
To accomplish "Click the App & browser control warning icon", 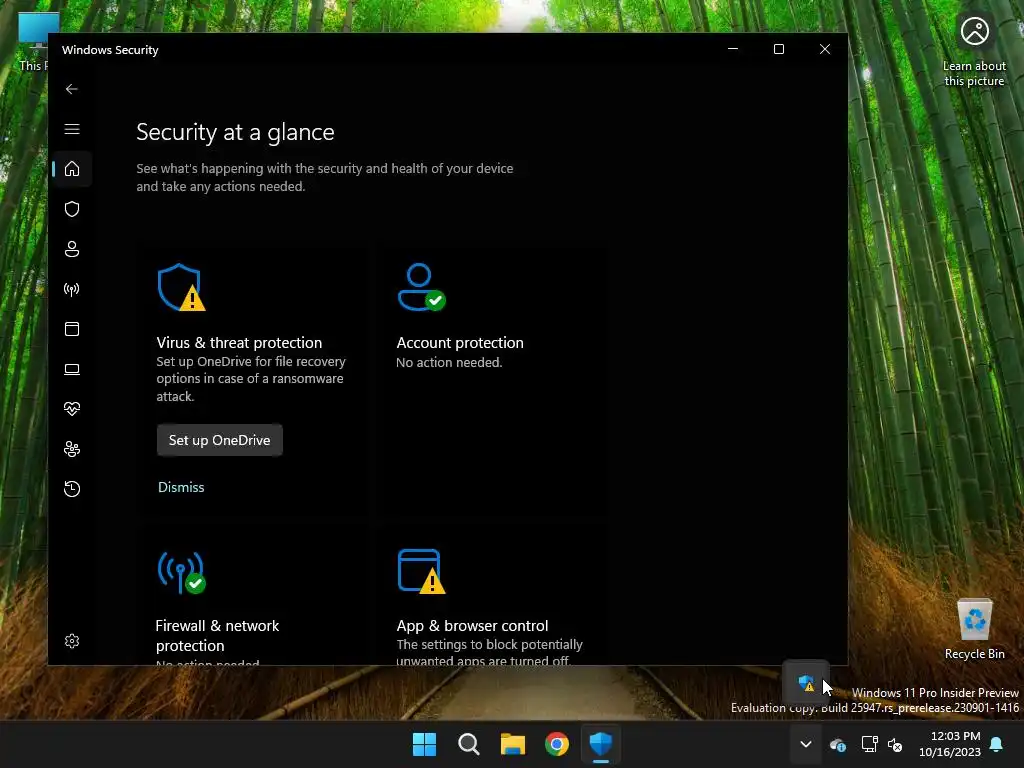I will (421, 571).
